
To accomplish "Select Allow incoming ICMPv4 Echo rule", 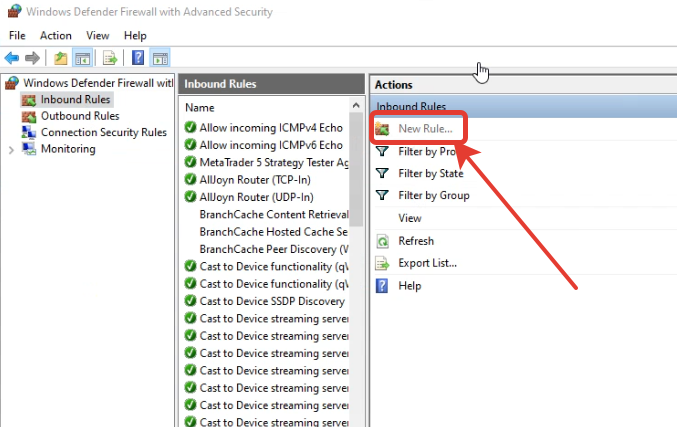I will 271,128.
